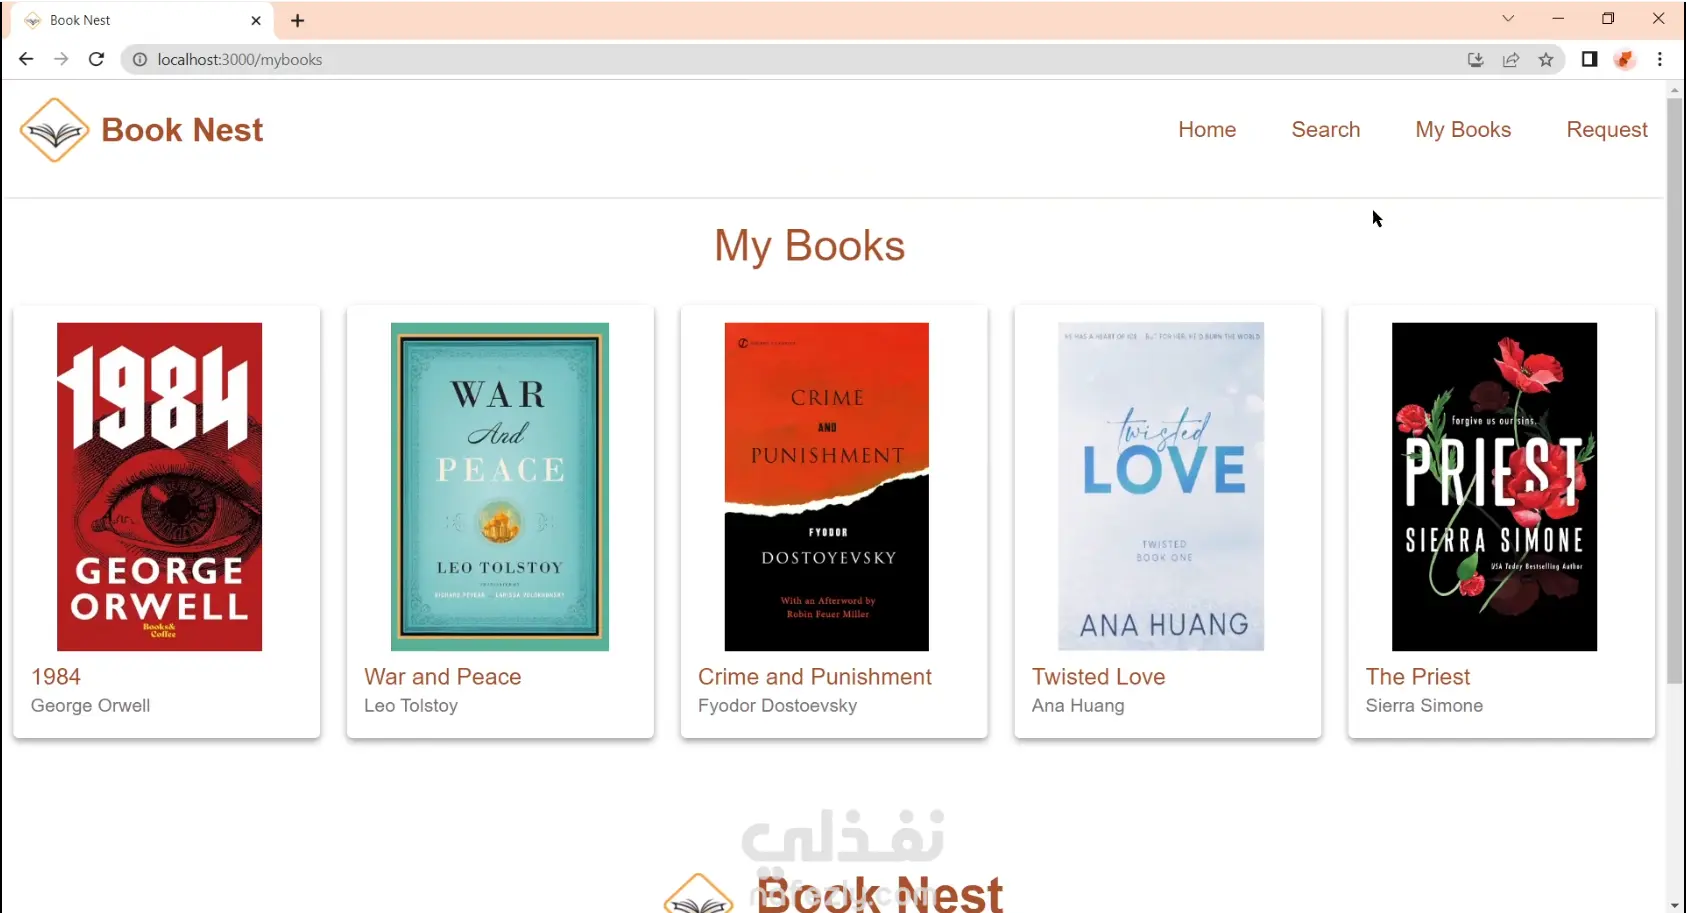Click the address bar URL field
The height and width of the screenshot is (913, 1686).
[x=700, y=59]
